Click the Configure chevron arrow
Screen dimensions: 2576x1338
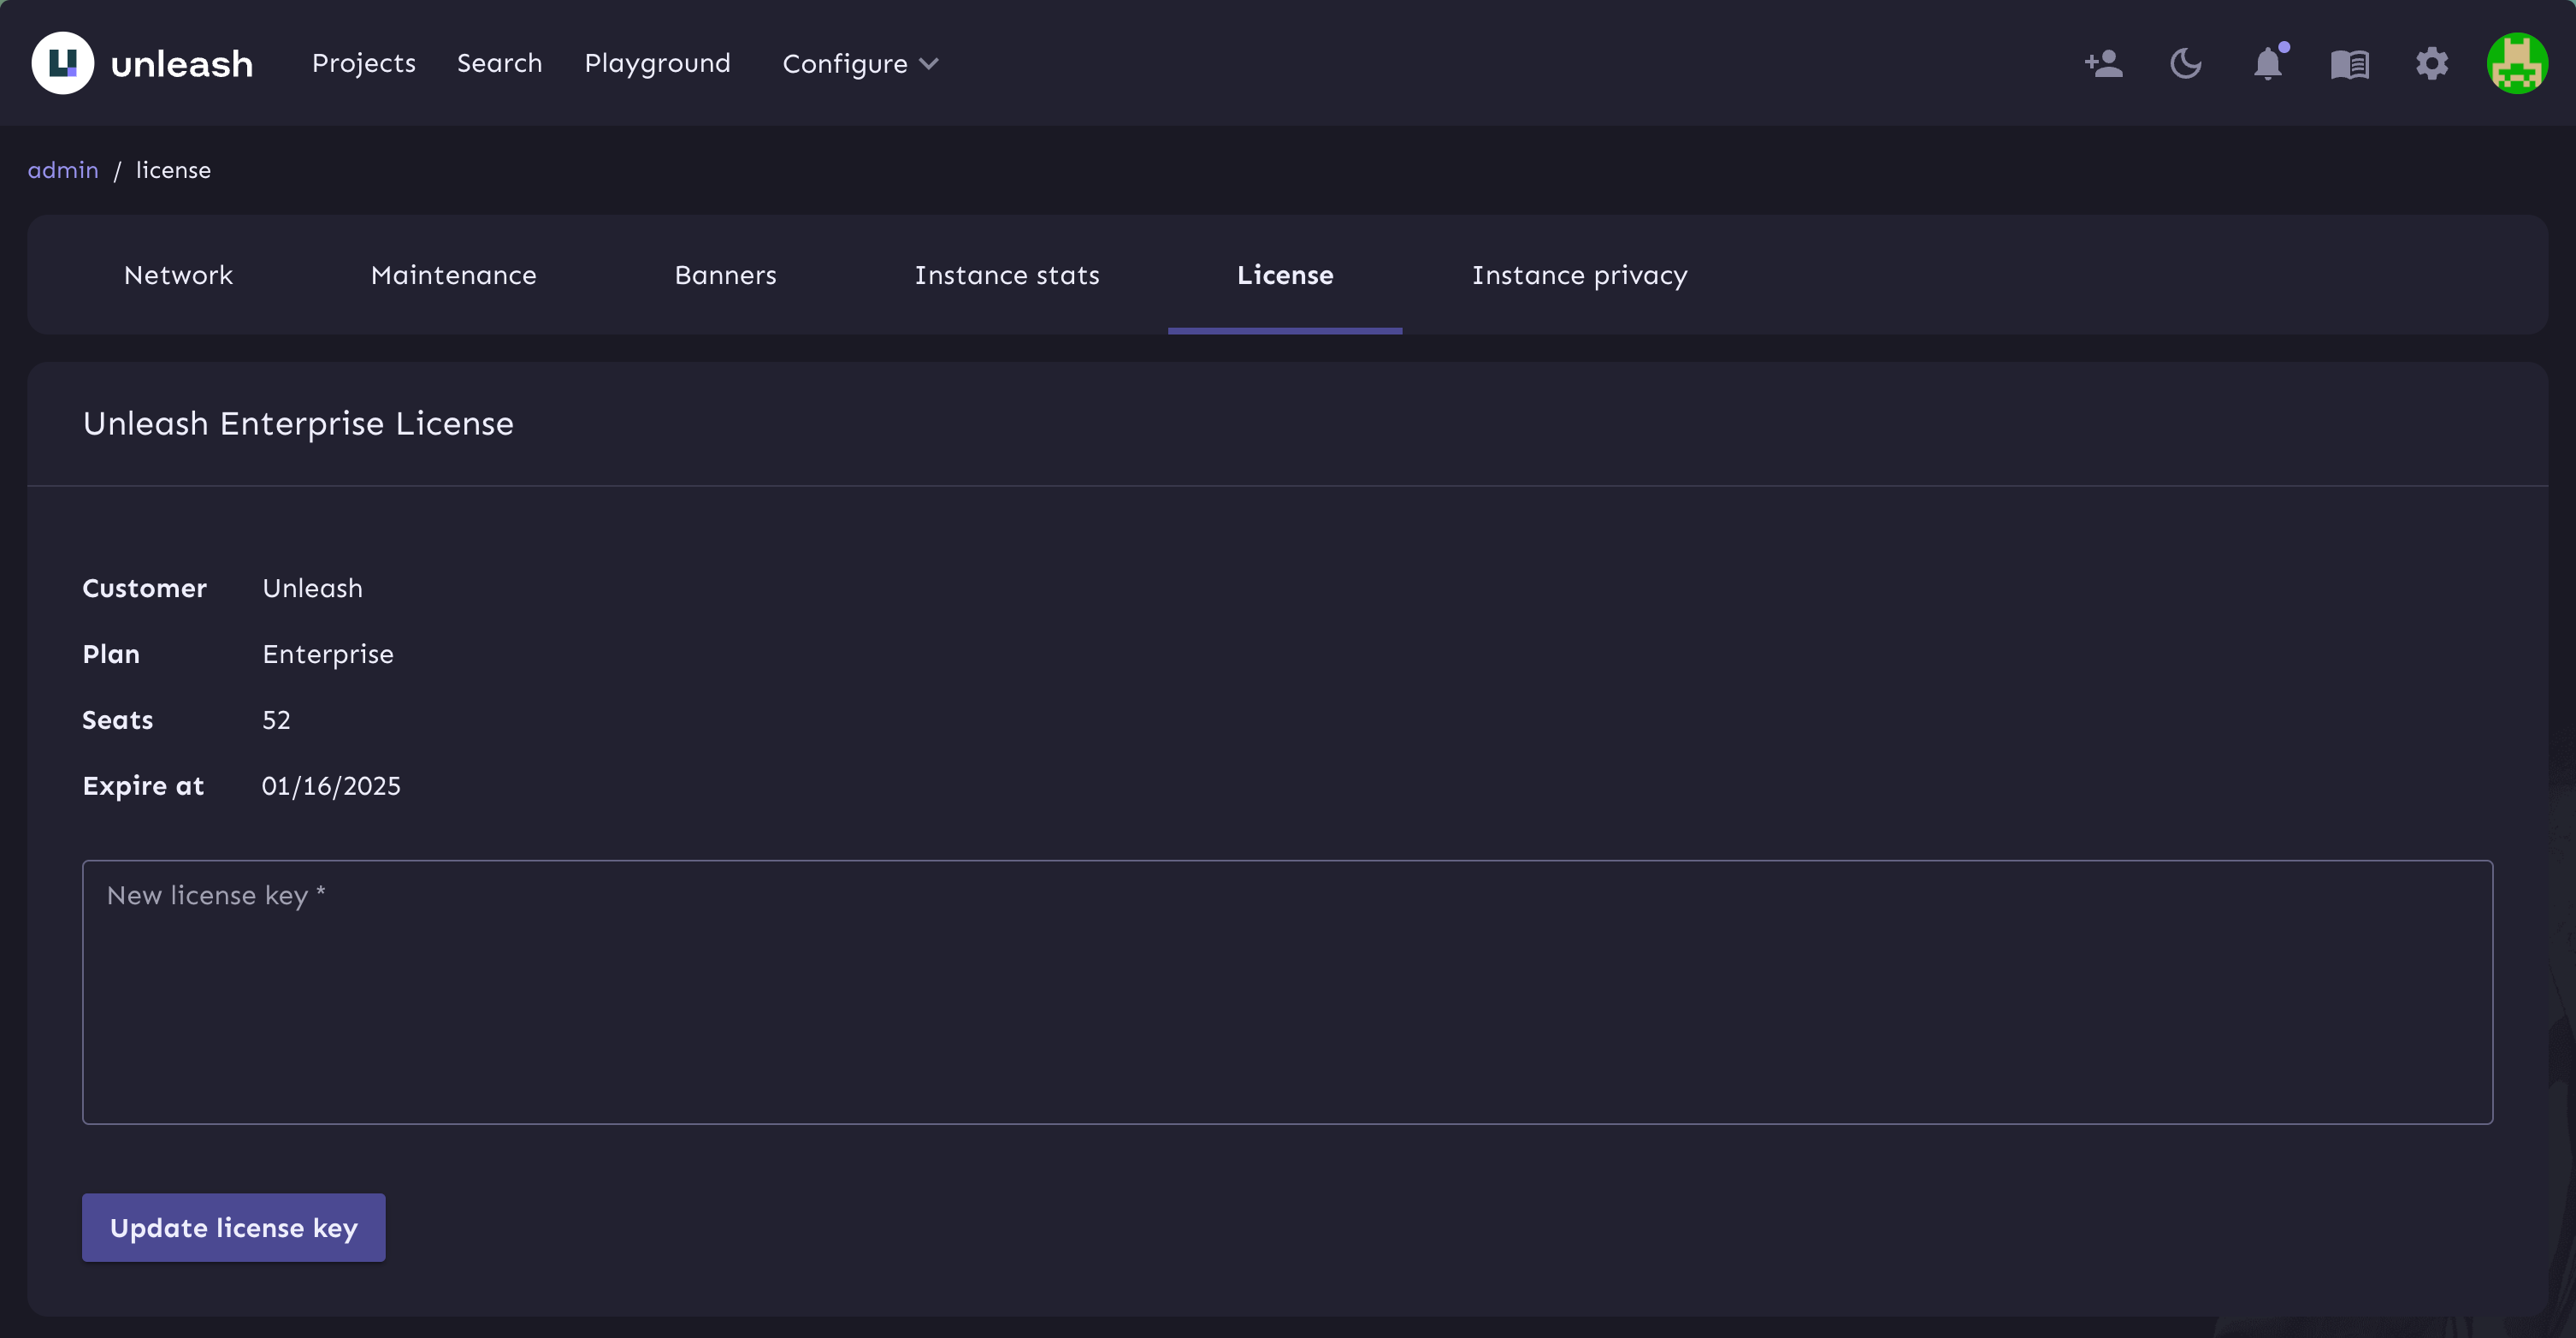pos(929,64)
